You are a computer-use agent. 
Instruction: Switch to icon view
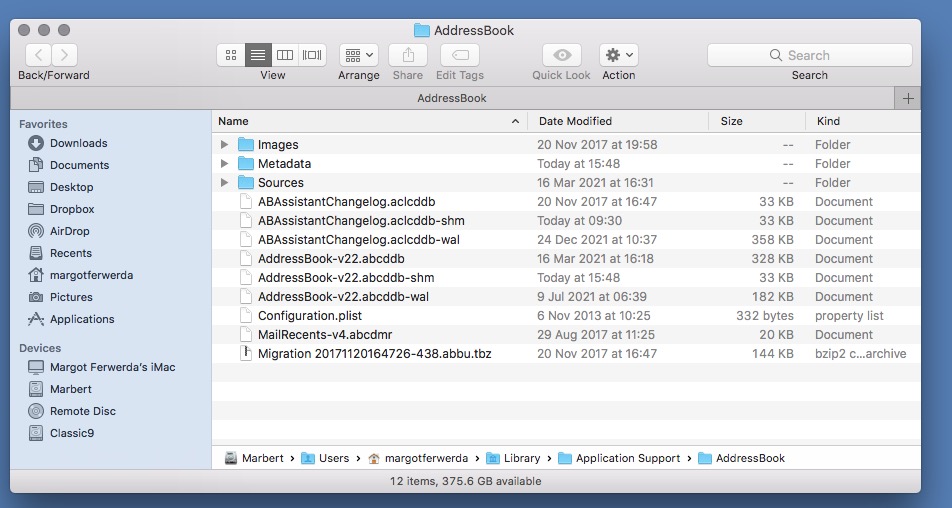click(x=231, y=55)
